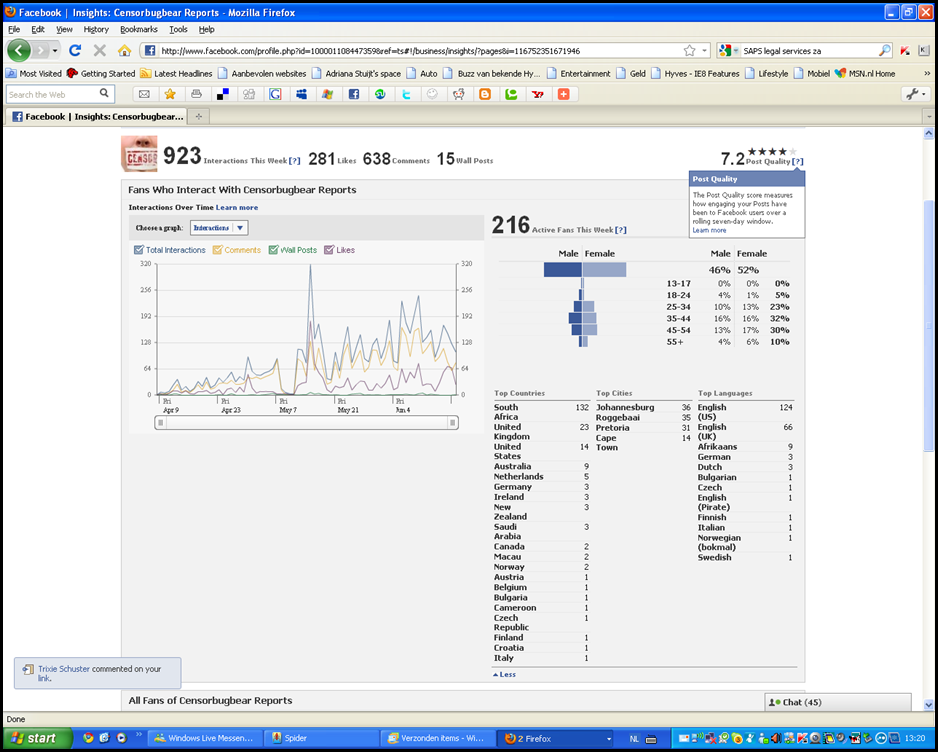Open the Chat (45) bar
The height and width of the screenshot is (752, 938).
coord(838,702)
